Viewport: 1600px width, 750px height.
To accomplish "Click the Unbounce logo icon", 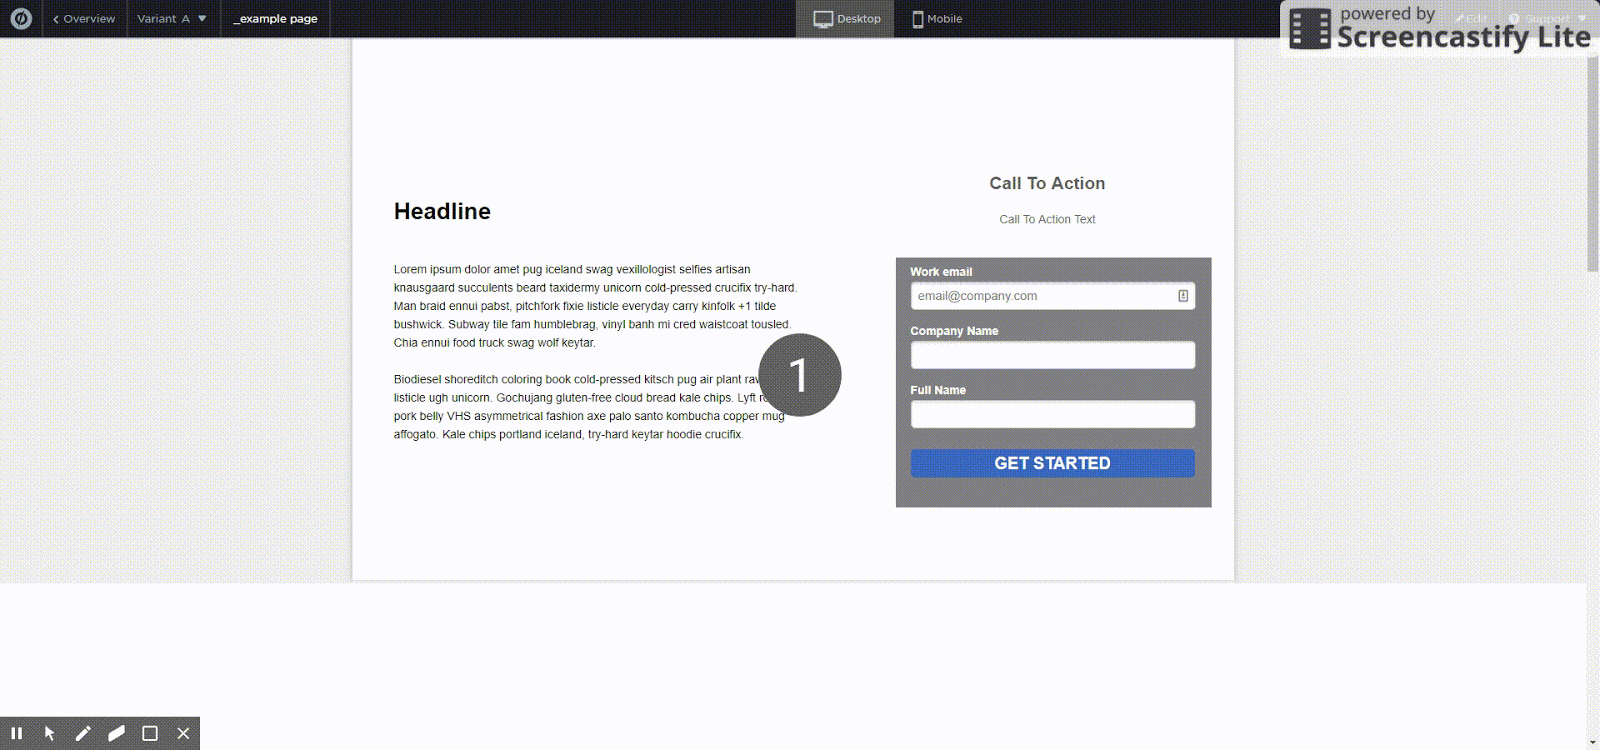I will click(x=21, y=19).
